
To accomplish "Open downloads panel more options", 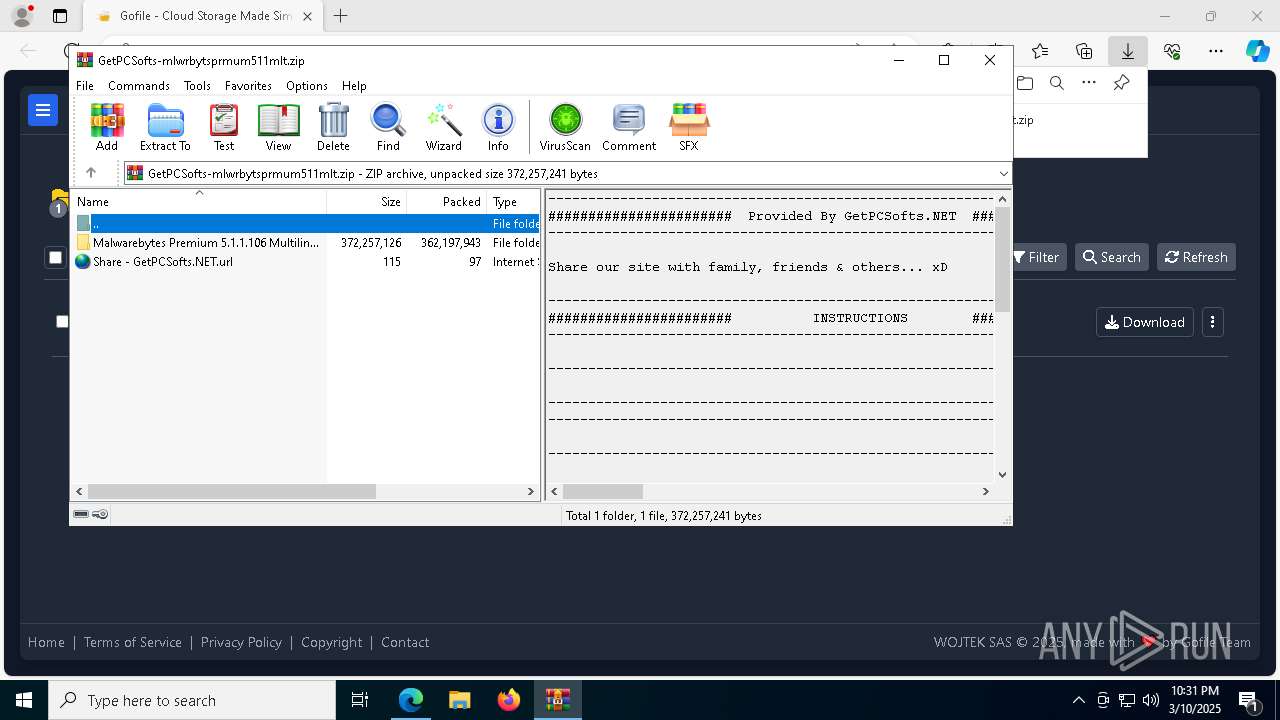I will 1089,83.
